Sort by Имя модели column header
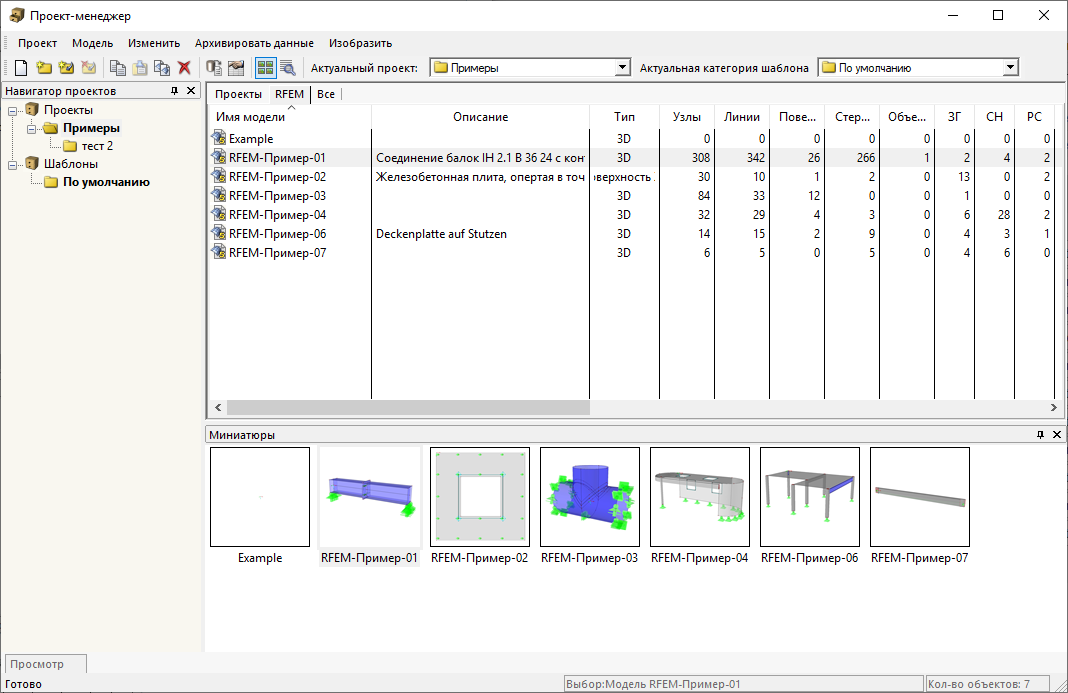1068x693 pixels. click(290, 117)
